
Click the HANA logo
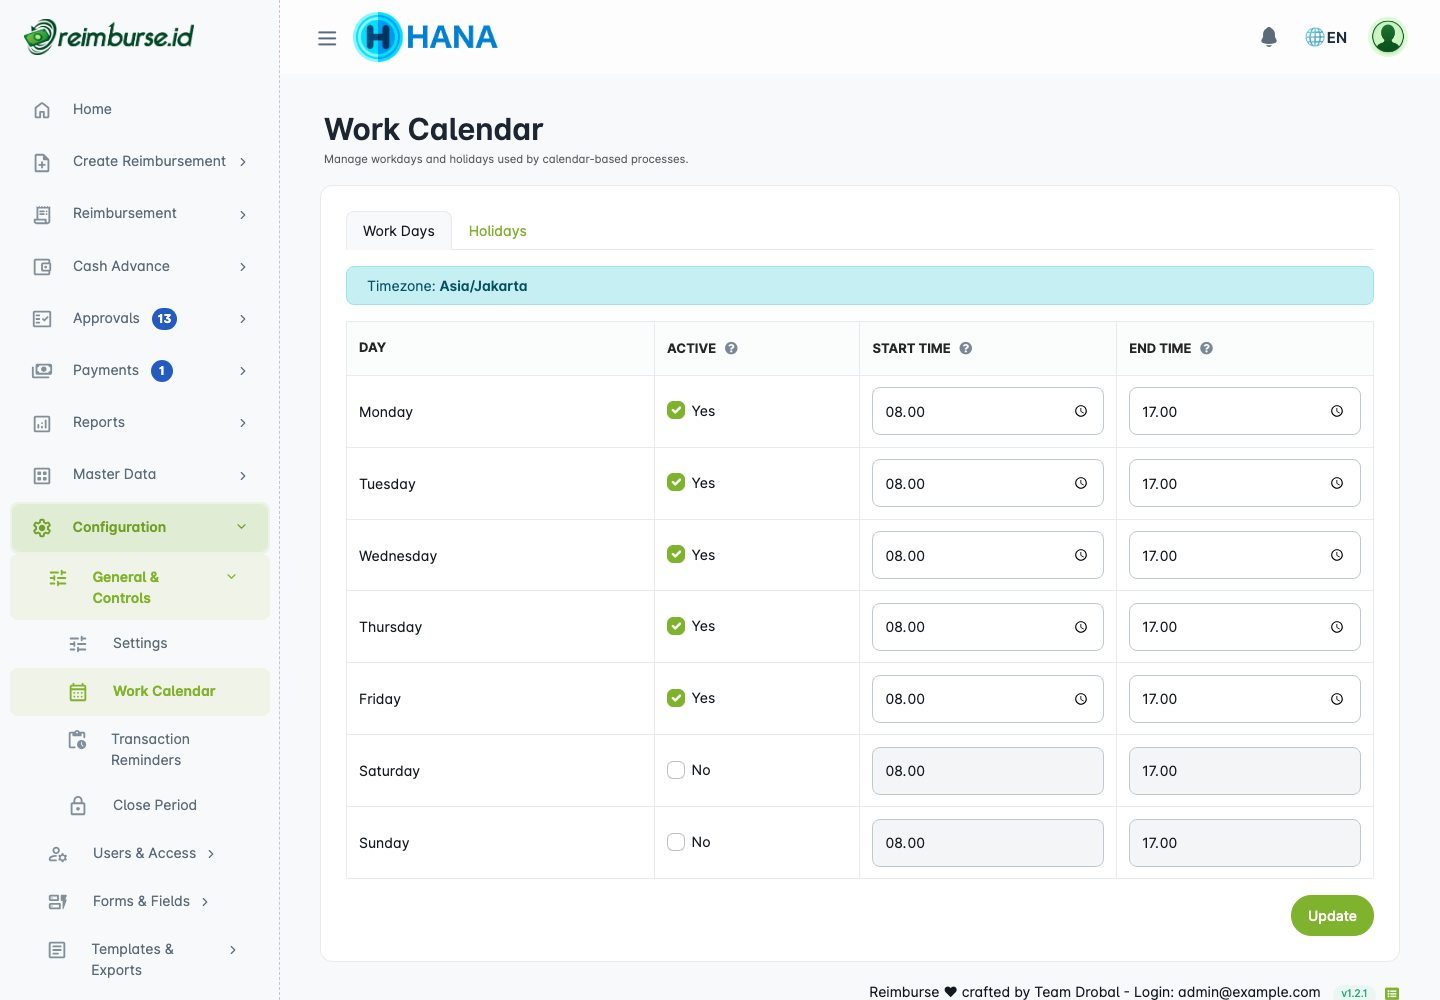(426, 37)
